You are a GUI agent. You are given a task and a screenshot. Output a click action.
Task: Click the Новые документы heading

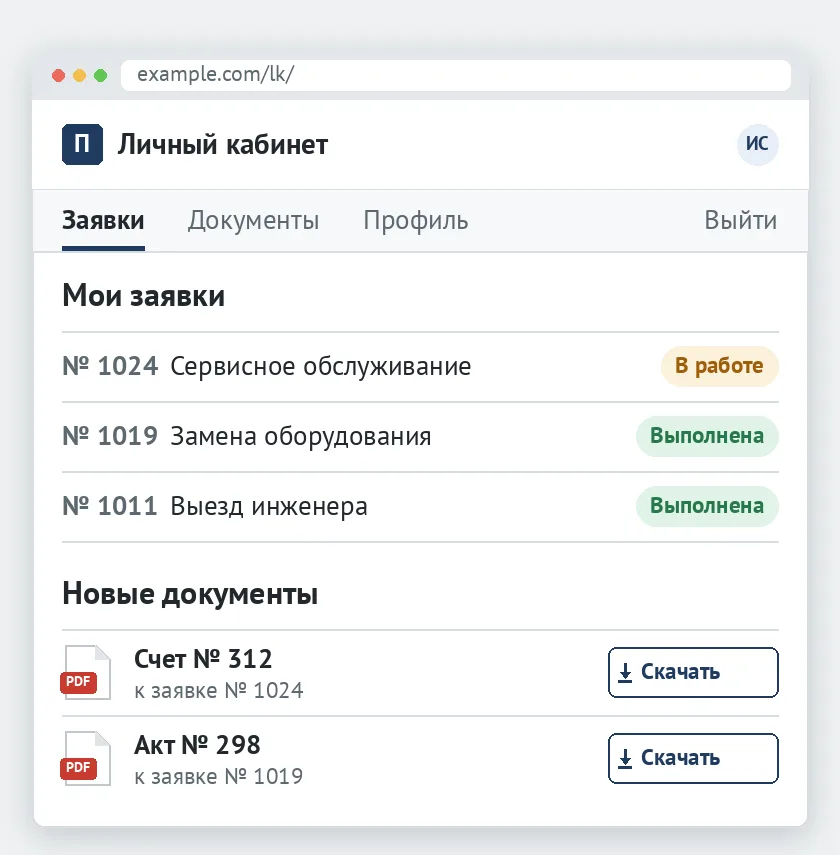point(190,594)
